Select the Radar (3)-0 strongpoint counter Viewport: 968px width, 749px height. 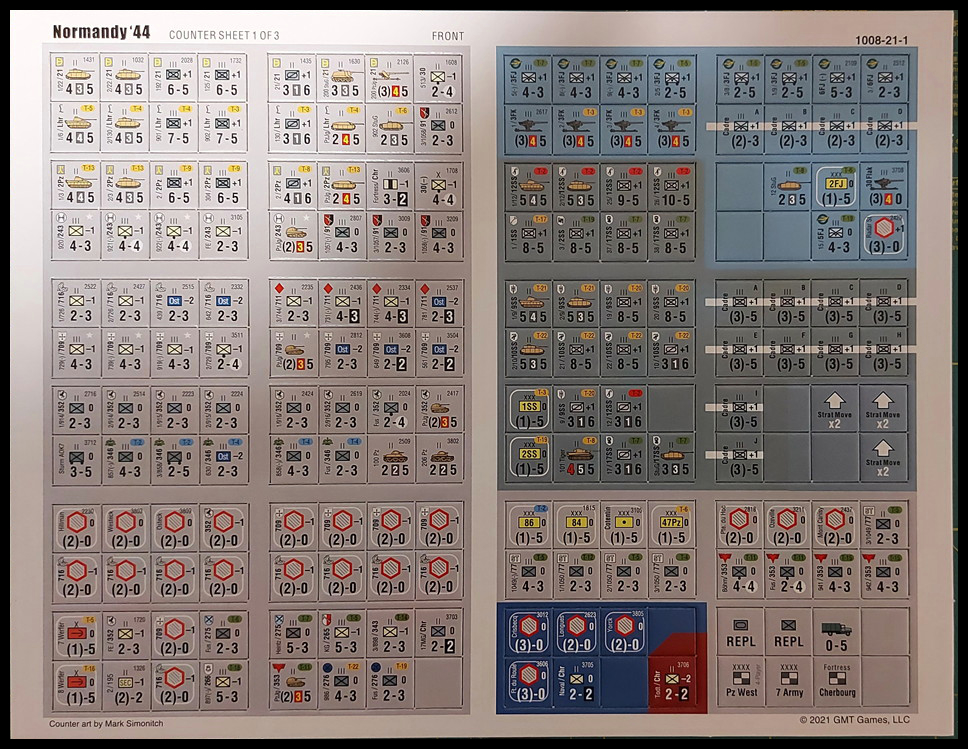(x=884, y=235)
